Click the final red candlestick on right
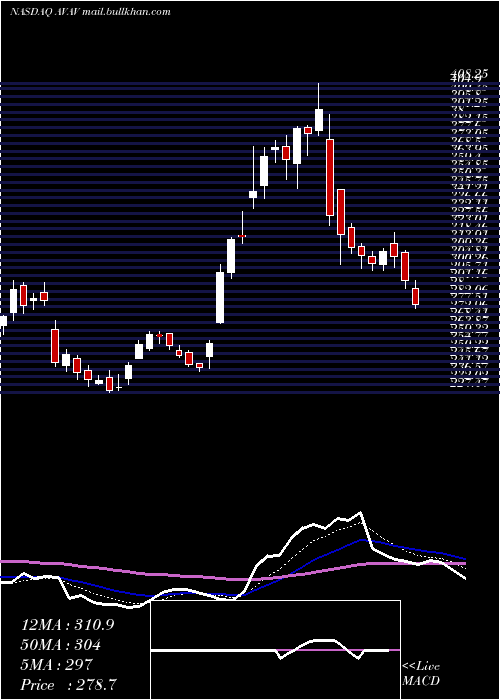Viewport: 500px width, 700px height. click(x=416, y=296)
